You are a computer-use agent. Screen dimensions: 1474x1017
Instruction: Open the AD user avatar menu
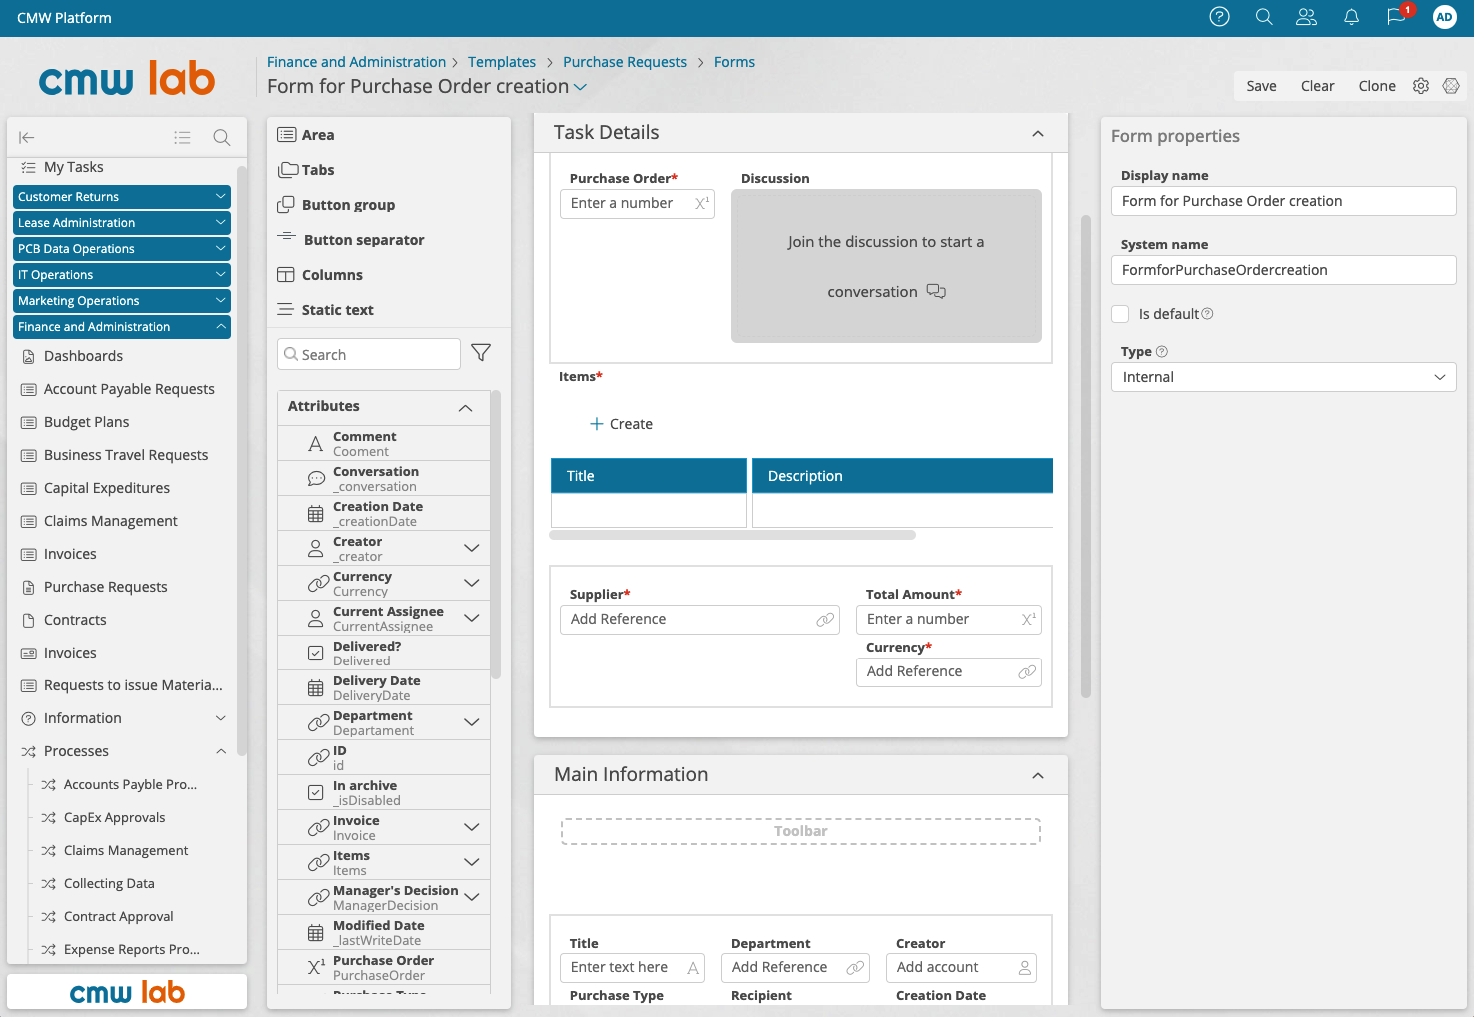(1444, 17)
